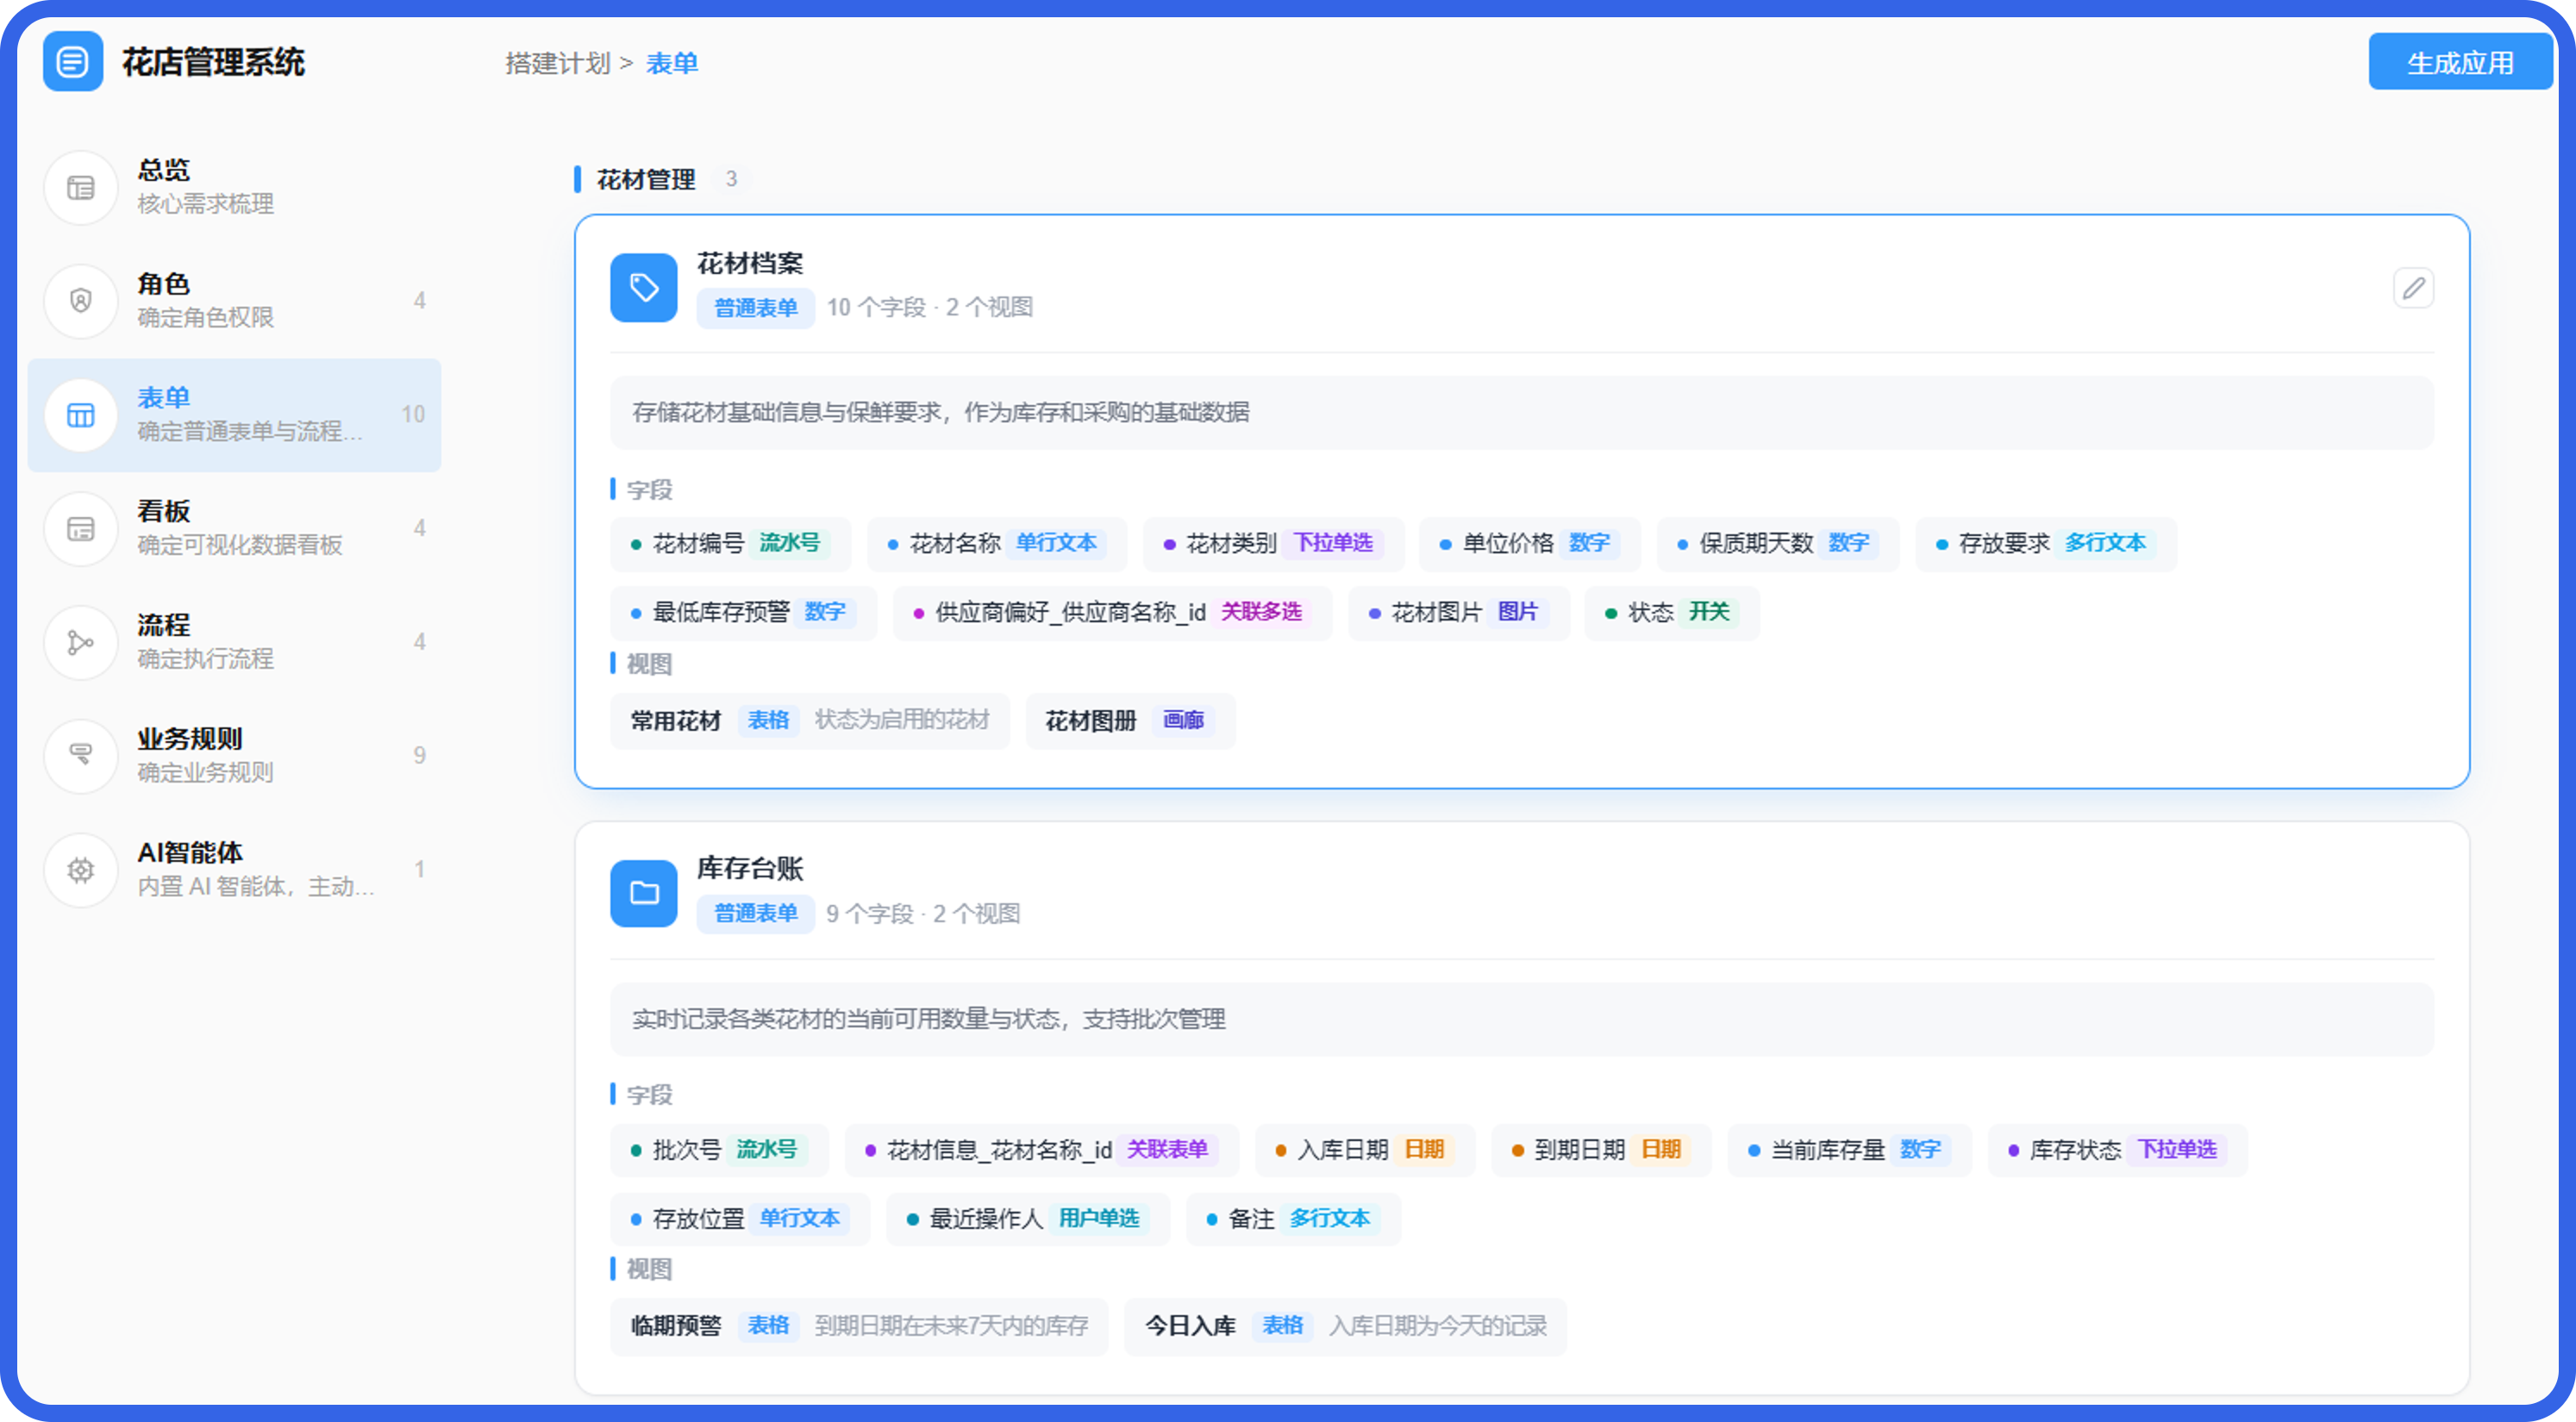Click the 花材档案 tag icon
This screenshot has height=1422, width=2576.
(644, 288)
